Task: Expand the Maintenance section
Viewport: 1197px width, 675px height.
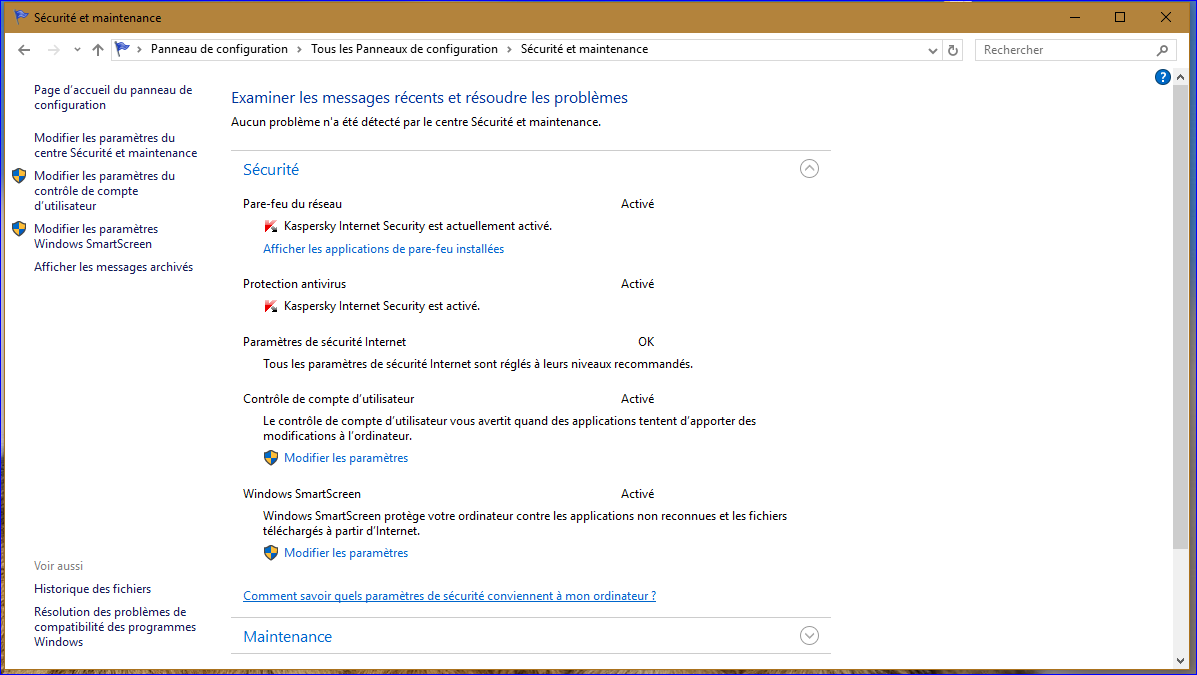Action: [x=809, y=635]
